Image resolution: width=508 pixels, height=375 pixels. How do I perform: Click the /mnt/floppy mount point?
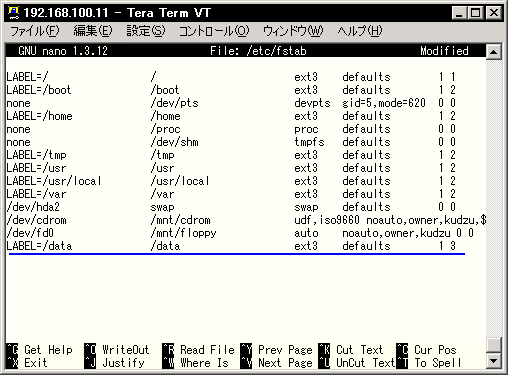pyautogui.click(x=183, y=233)
